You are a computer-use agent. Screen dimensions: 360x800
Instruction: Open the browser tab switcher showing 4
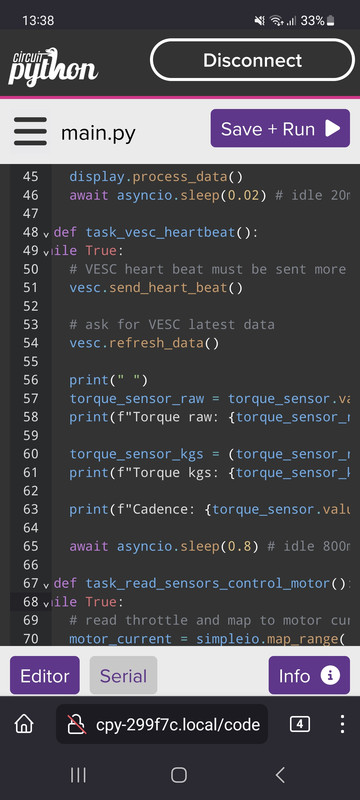click(299, 723)
